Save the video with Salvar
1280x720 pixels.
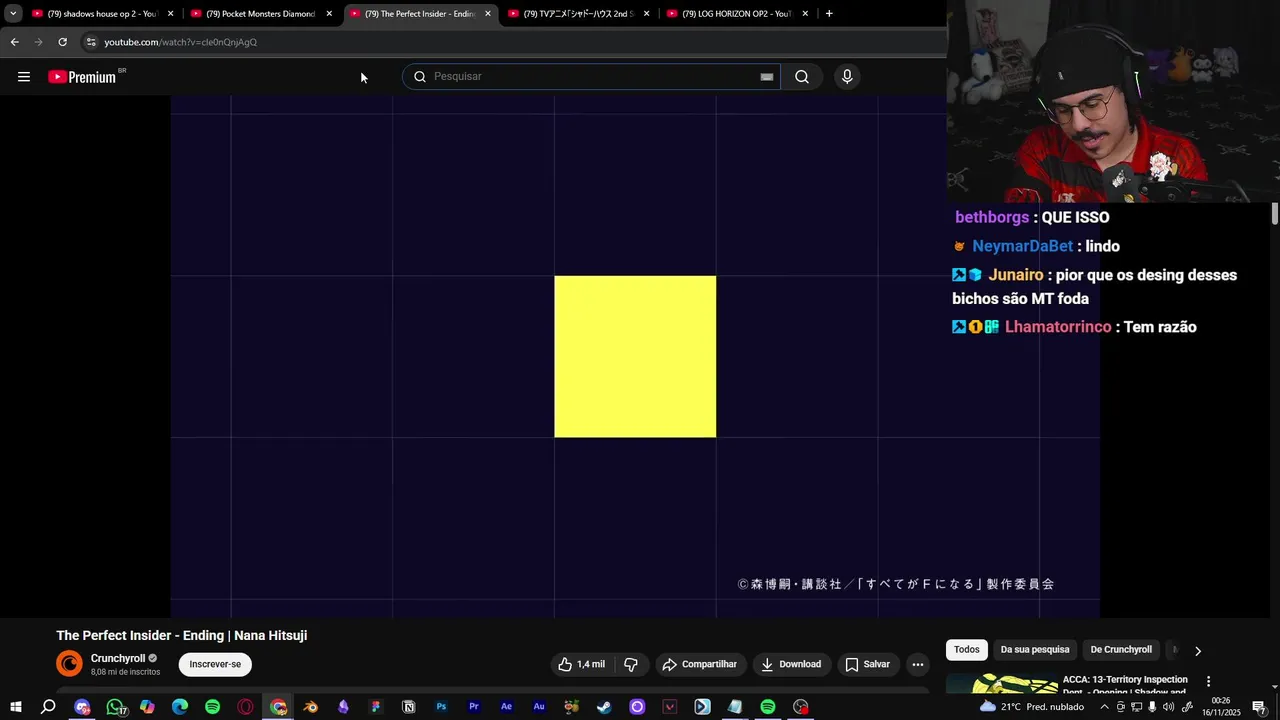tap(867, 664)
